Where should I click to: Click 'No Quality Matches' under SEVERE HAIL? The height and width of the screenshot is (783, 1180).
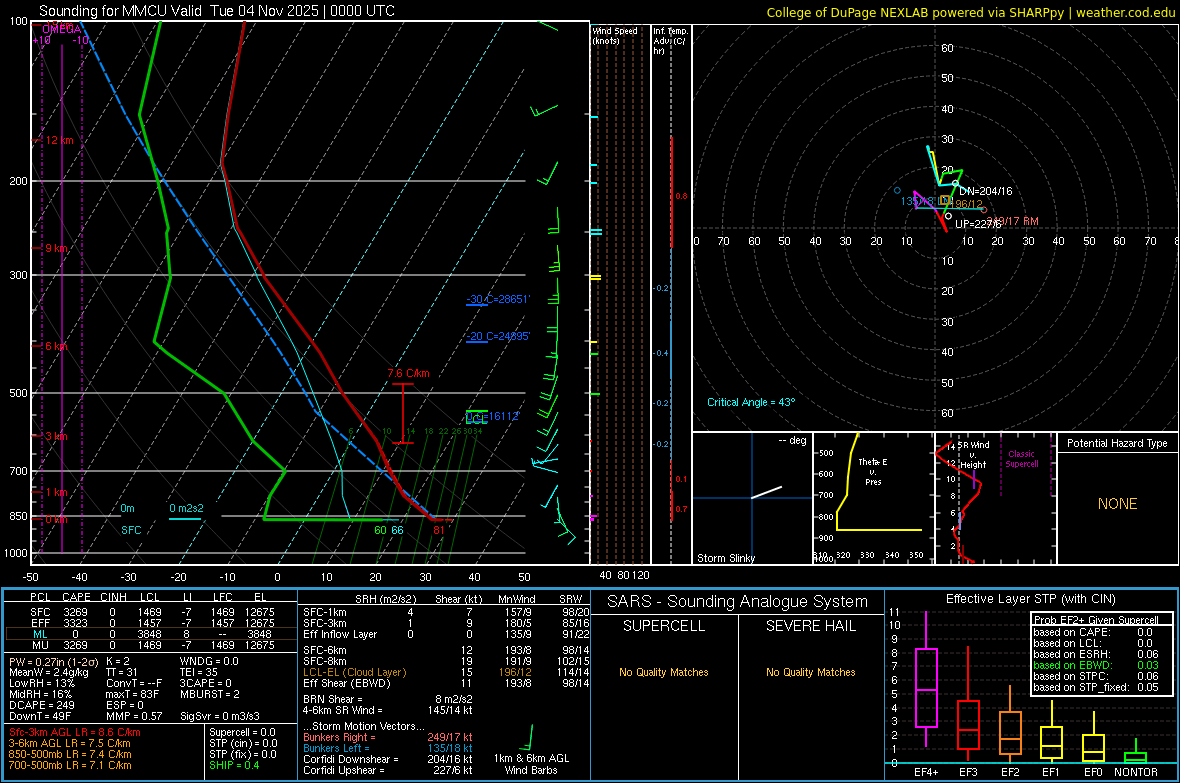pos(810,672)
